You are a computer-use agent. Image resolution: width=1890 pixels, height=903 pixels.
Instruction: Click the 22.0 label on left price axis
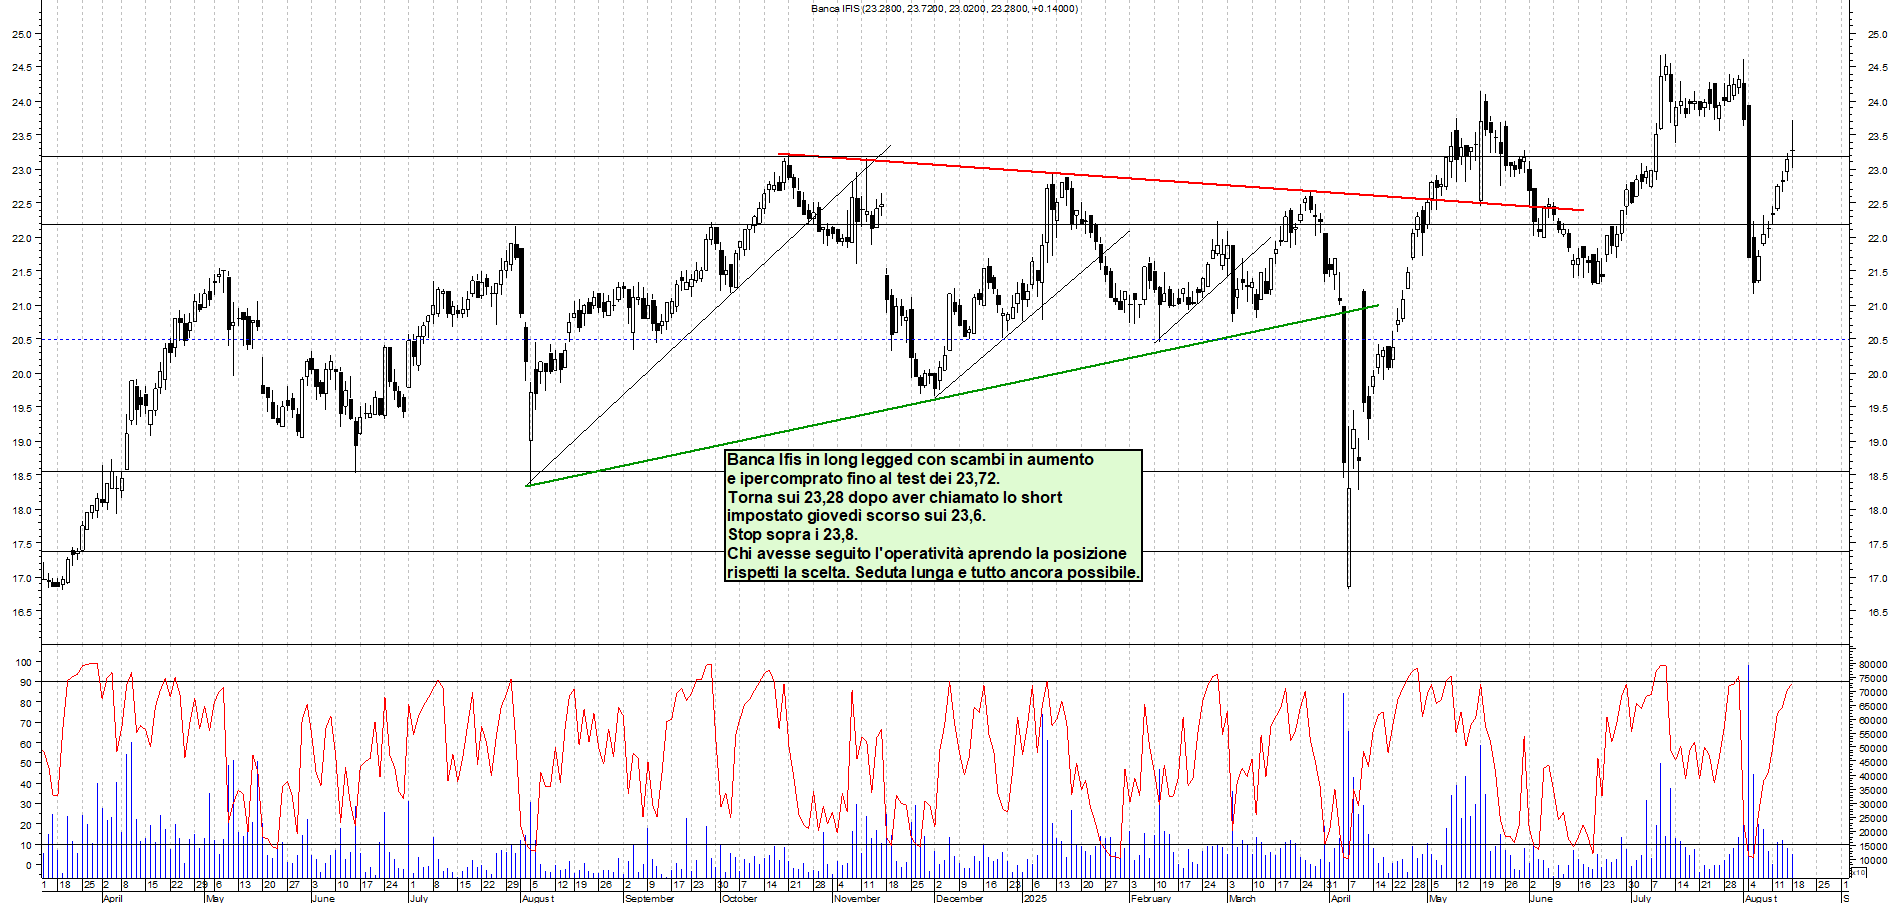(21, 238)
